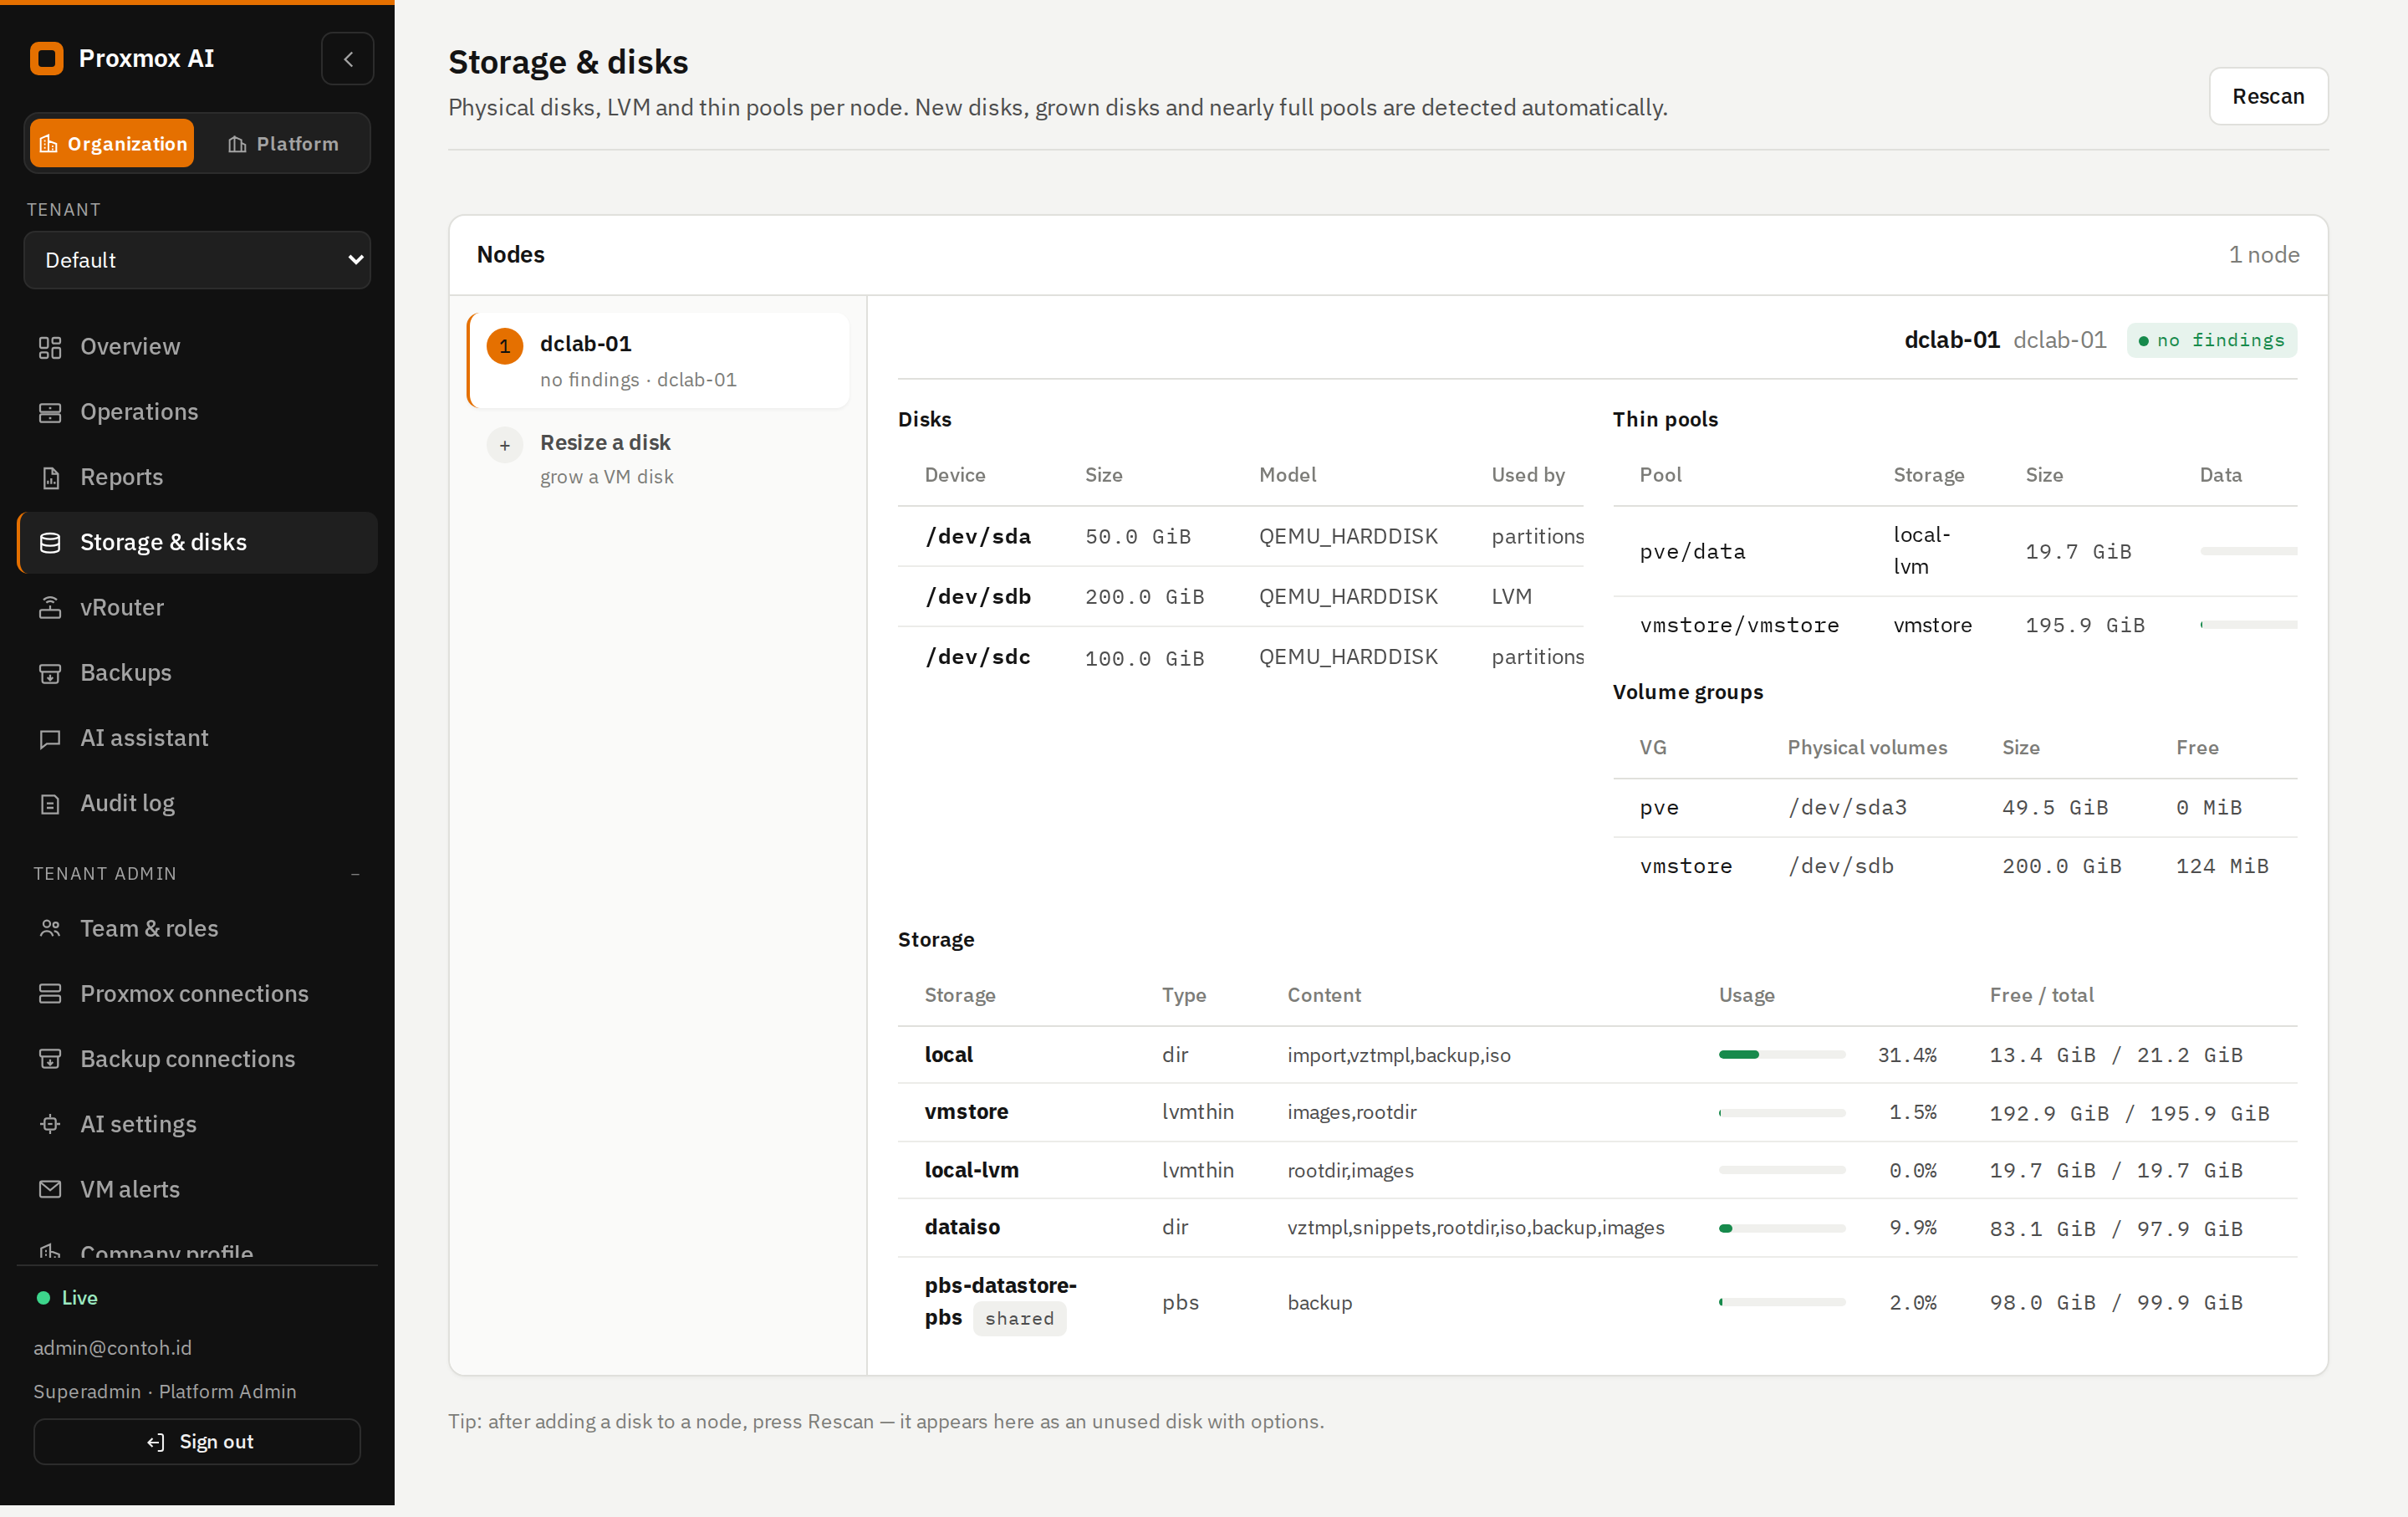
Task: Click the VM alerts envelope icon
Action: point(50,1189)
